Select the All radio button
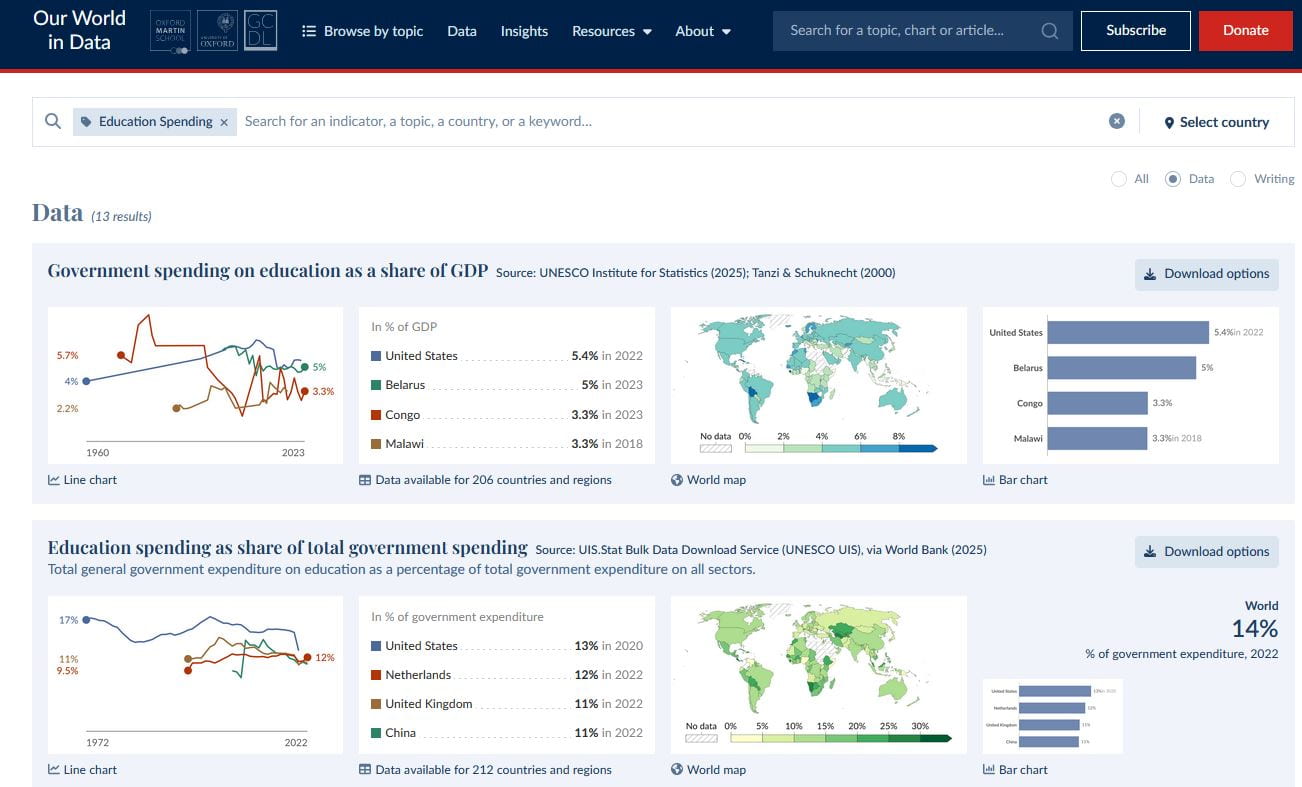The height and width of the screenshot is (787, 1302). pos(1119,179)
